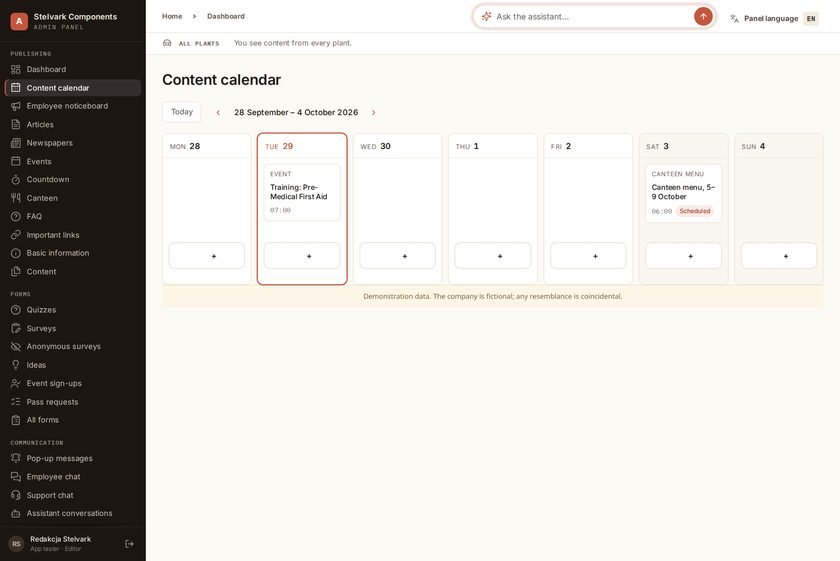Viewport: 840px width, 561px height.
Task: Click the Basic information info icon
Action: tap(16, 253)
